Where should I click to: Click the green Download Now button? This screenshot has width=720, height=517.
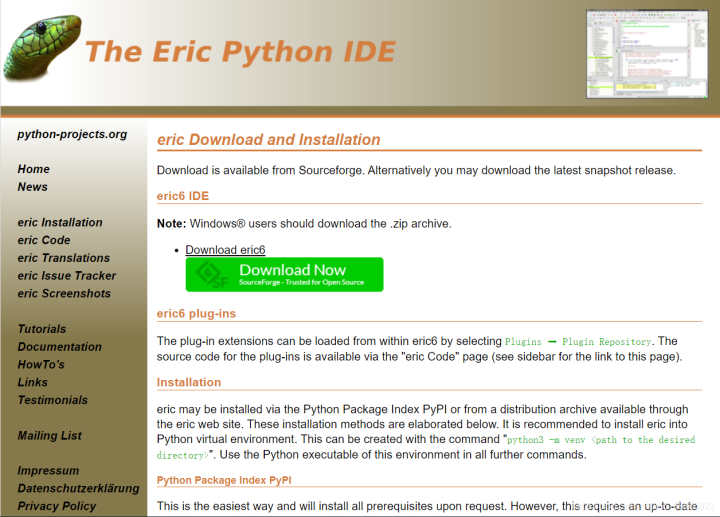point(284,275)
